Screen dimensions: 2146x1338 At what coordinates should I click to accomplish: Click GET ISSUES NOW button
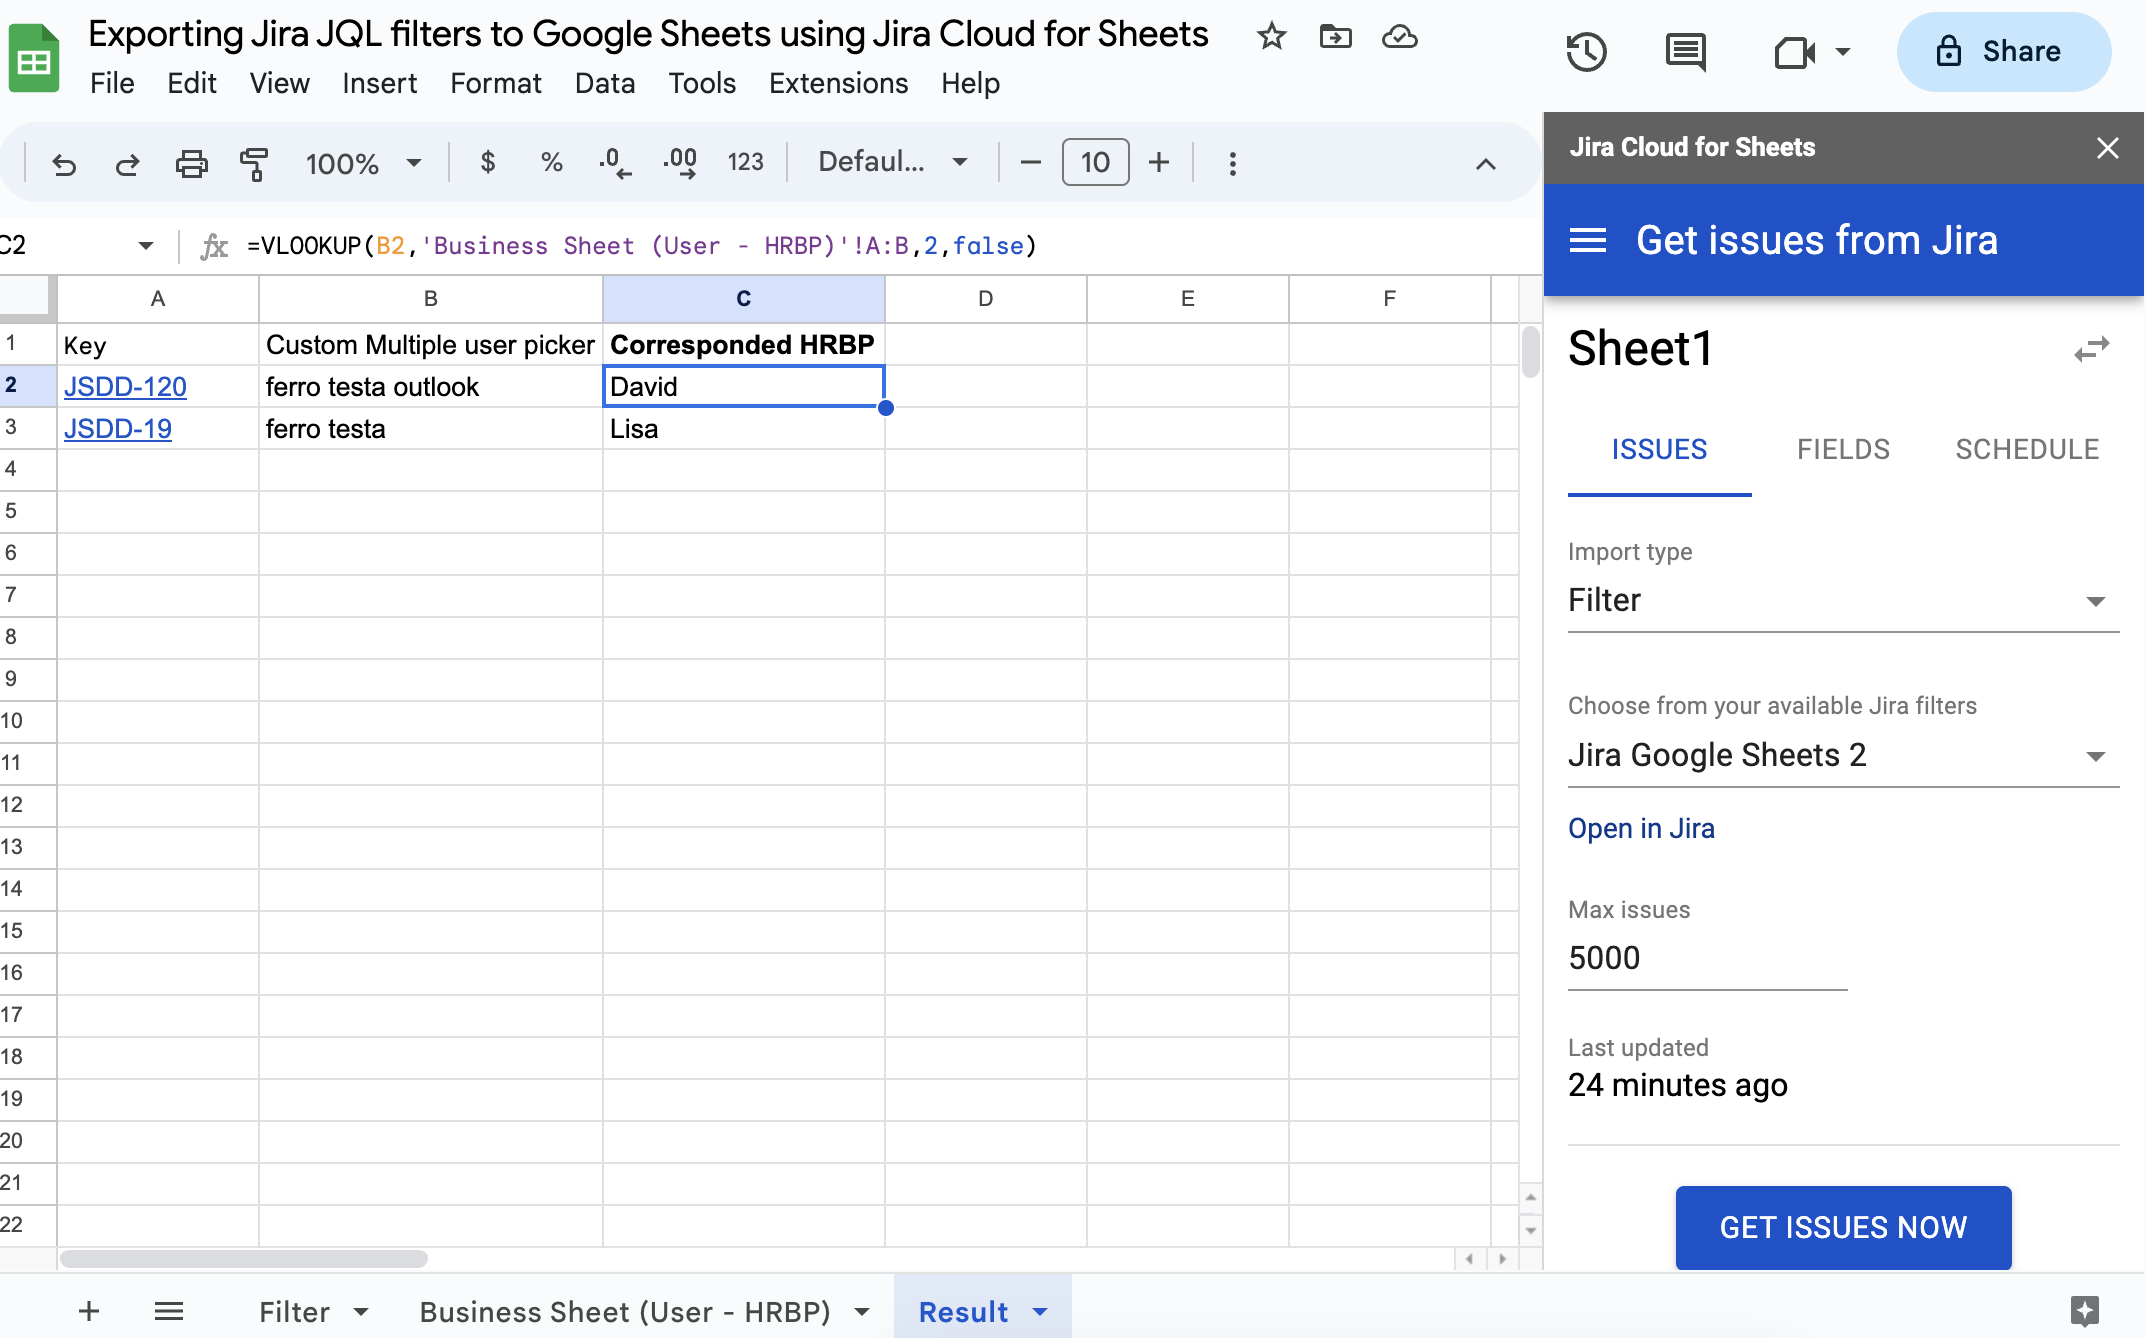[1843, 1227]
